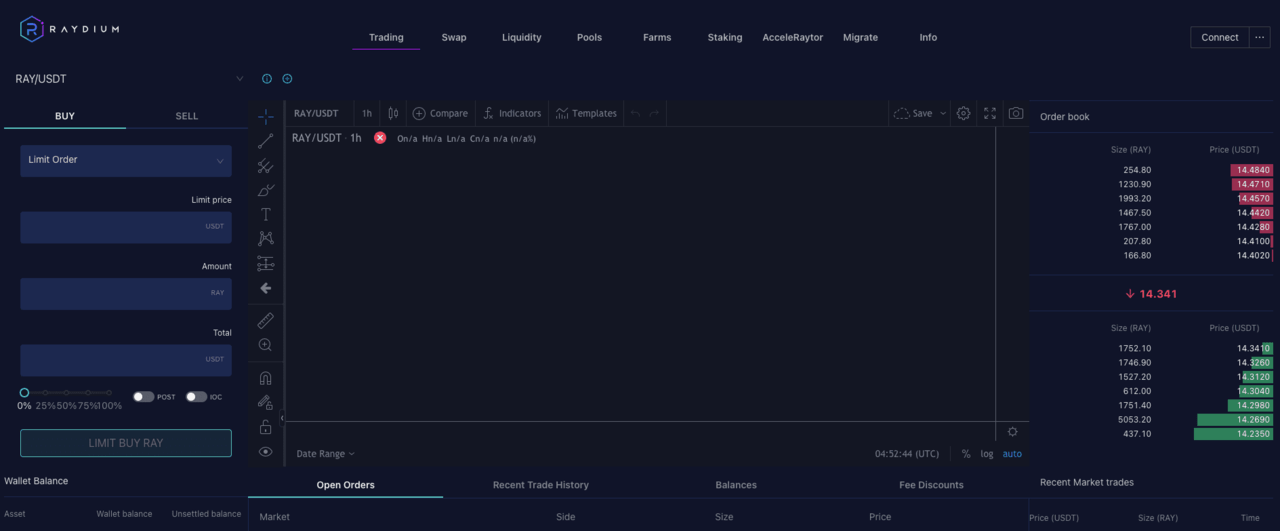Expand the Save layout dropdown arrow
Screen dimensions: 1280x531
click(943, 113)
